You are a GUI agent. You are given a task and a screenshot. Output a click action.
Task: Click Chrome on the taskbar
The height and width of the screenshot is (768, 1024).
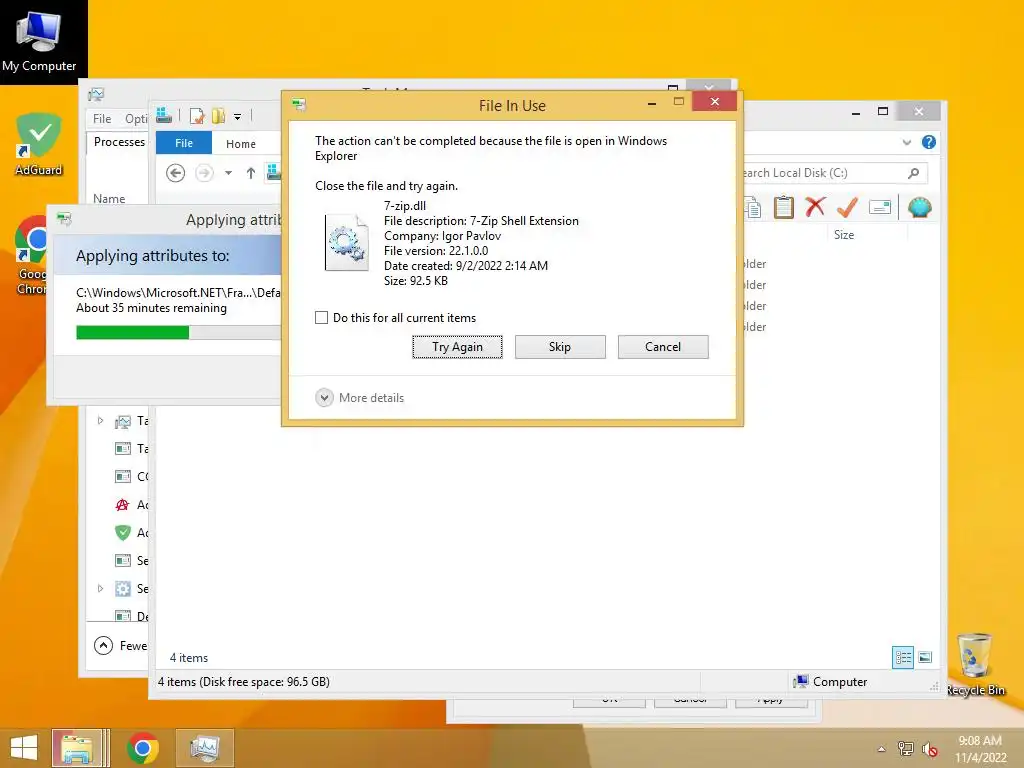pyautogui.click(x=142, y=748)
